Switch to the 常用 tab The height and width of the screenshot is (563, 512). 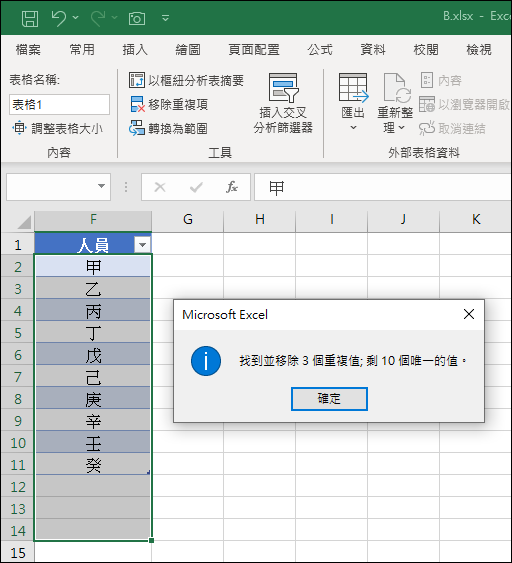tap(82, 50)
